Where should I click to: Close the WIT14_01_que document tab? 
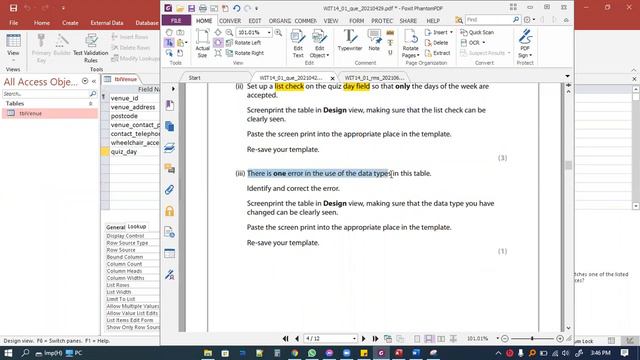[x=332, y=78]
